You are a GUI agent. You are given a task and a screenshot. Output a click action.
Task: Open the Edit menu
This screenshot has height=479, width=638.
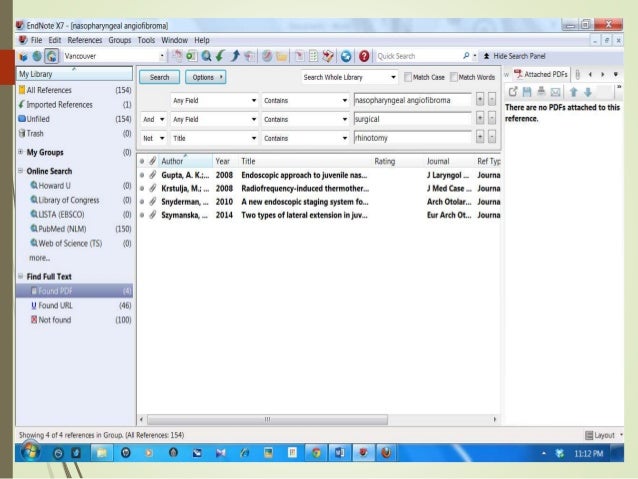[x=55, y=40]
